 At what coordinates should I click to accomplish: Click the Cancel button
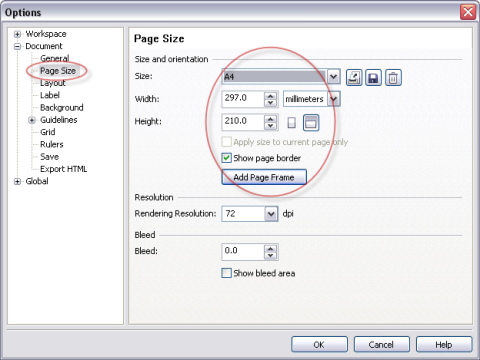382,344
